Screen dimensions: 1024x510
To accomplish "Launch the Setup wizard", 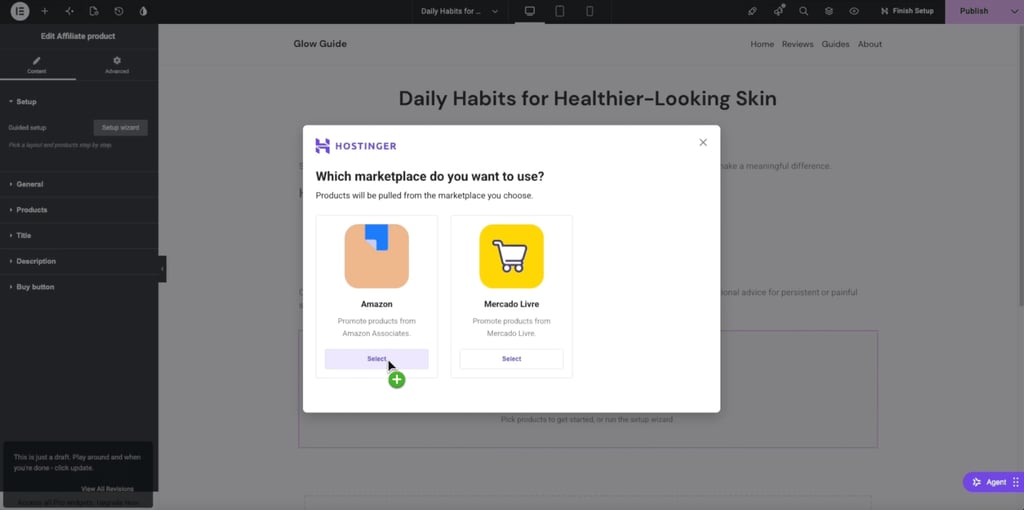I will click(x=120, y=127).
